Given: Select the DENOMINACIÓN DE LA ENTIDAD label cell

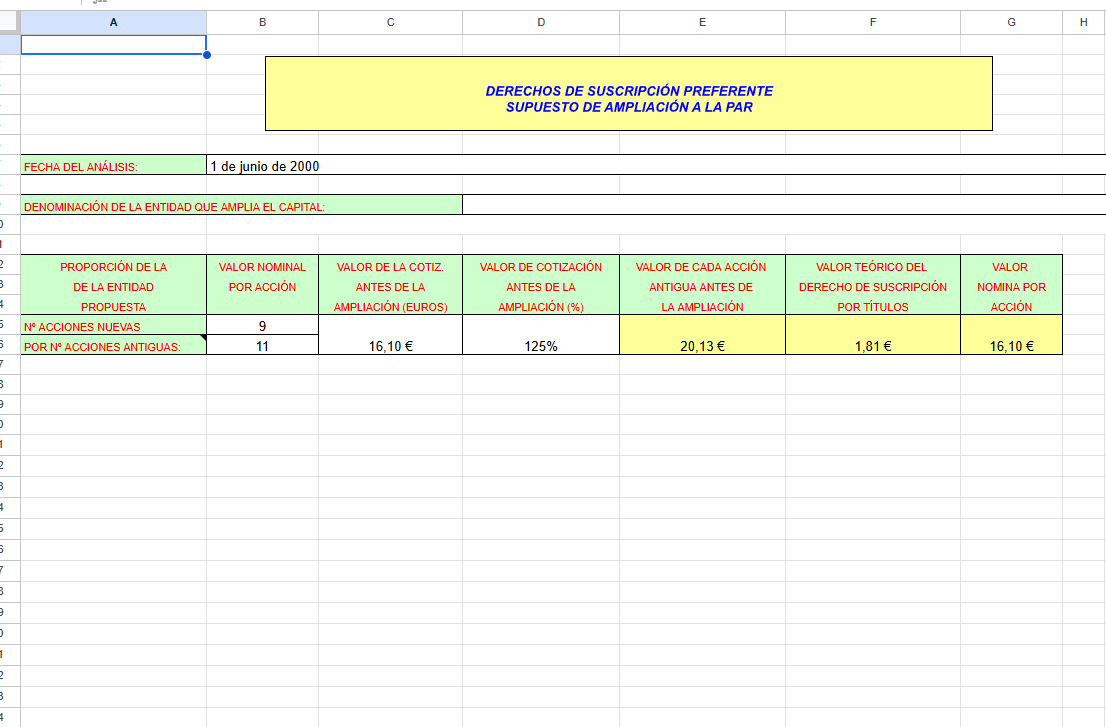Looking at the screenshot, I should [241, 206].
